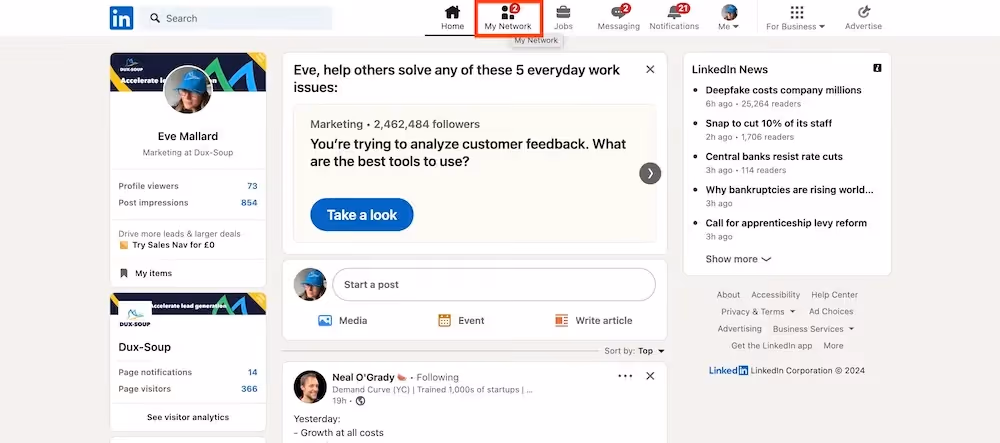Viewport: 1000px width, 443px height.
Task: Open Messaging from the navigation bar
Action: tap(619, 18)
